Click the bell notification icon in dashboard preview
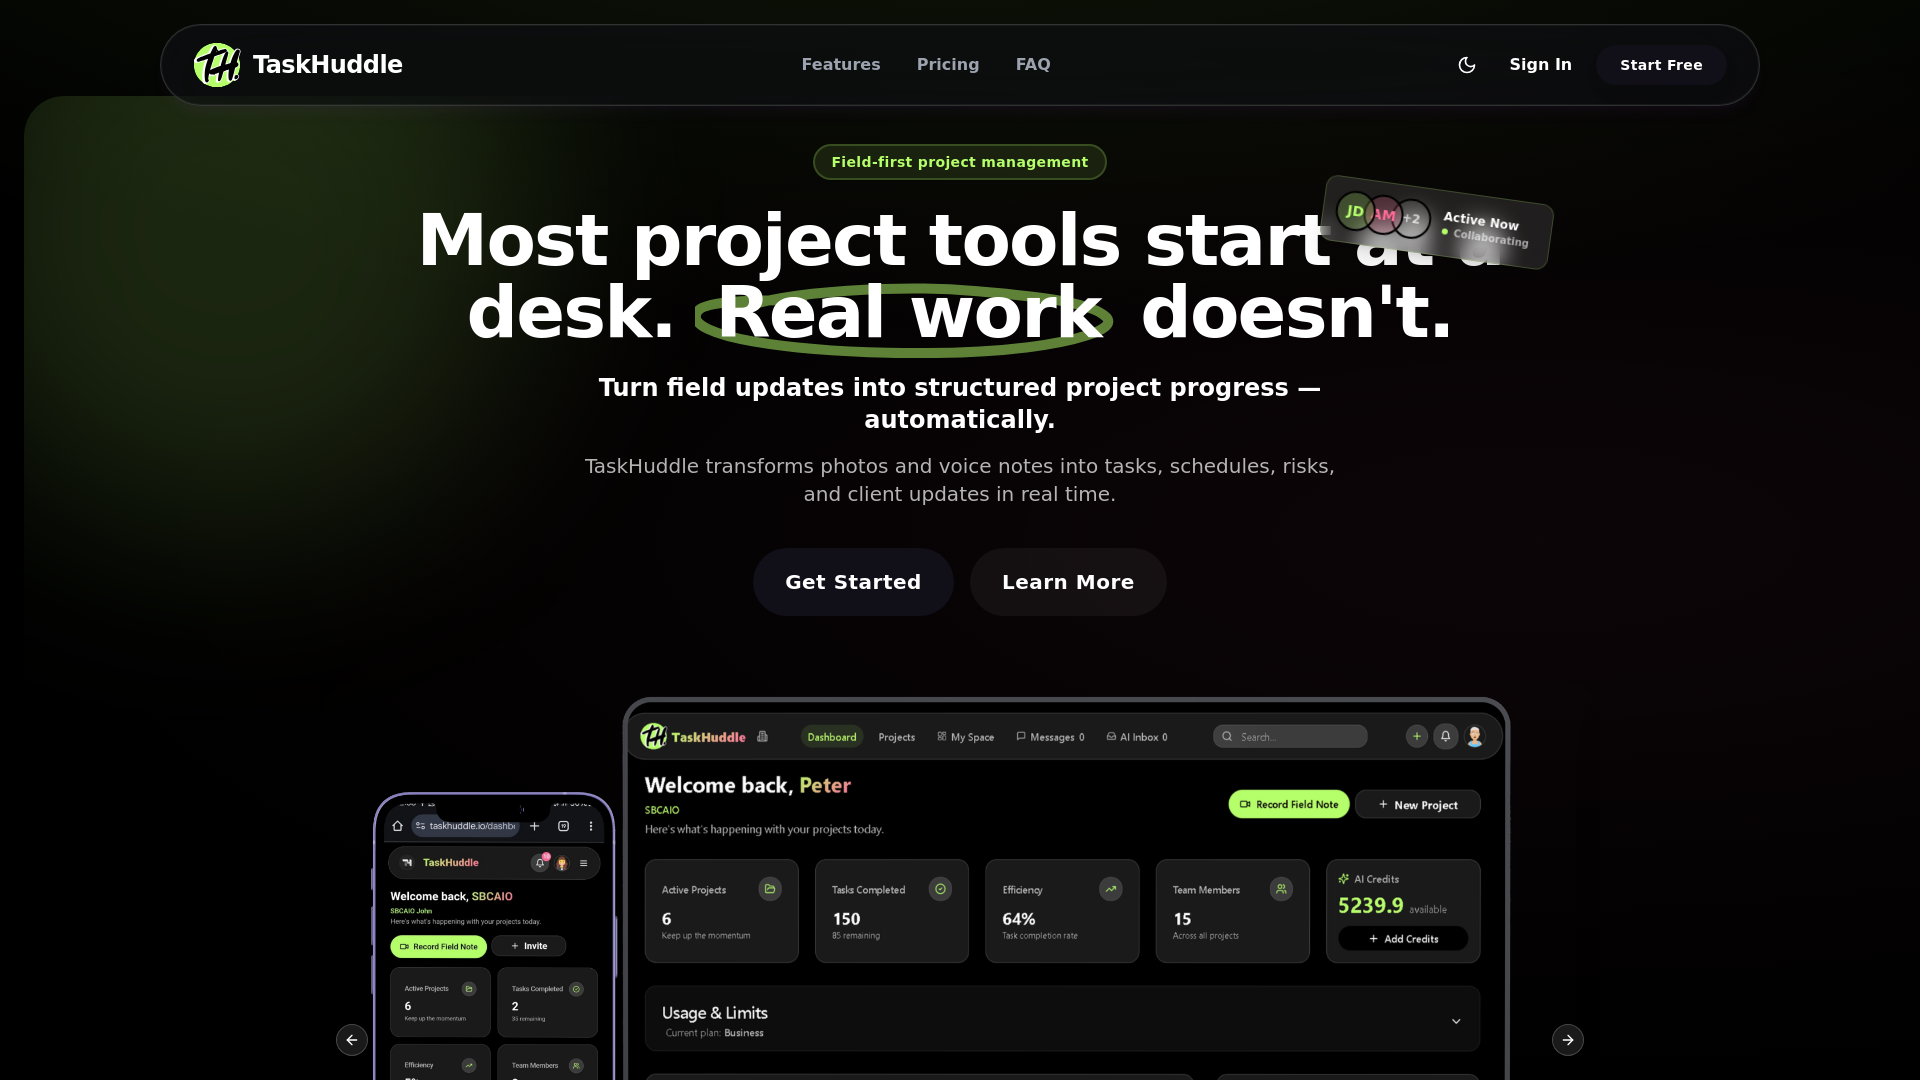Image resolution: width=1920 pixels, height=1080 pixels. (1445, 736)
